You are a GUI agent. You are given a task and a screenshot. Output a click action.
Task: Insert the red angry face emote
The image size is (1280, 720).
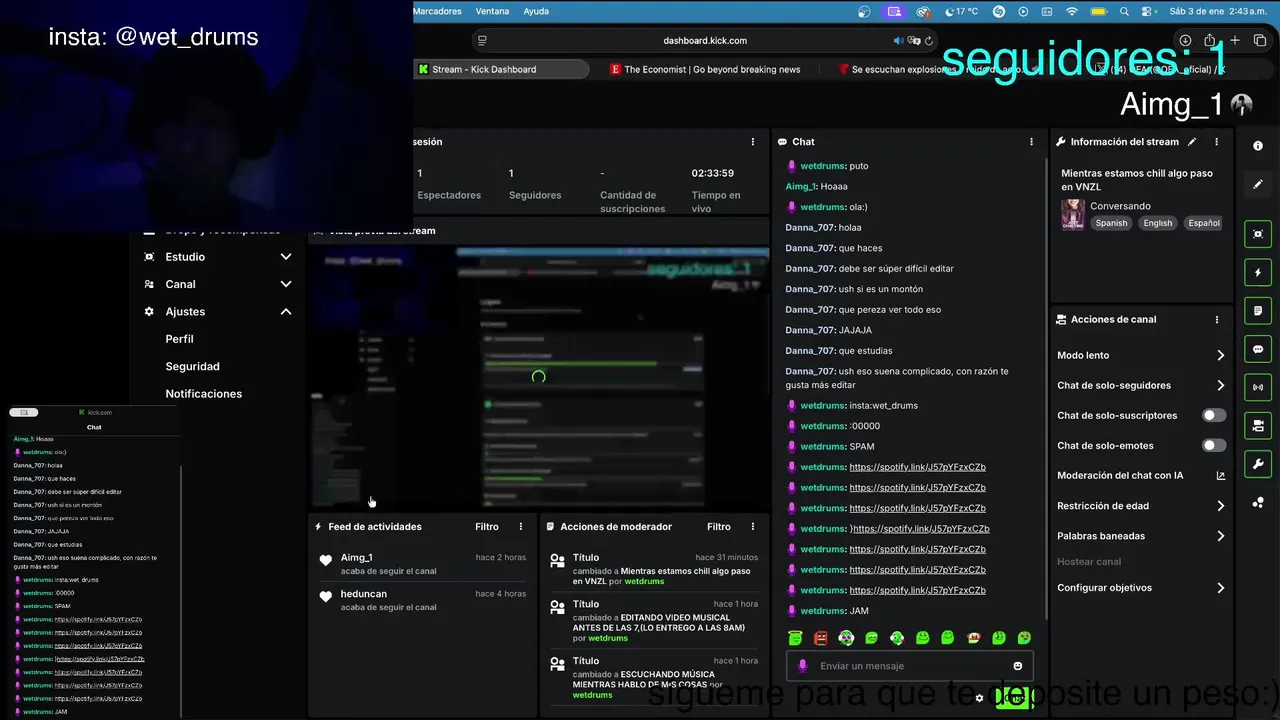(821, 638)
